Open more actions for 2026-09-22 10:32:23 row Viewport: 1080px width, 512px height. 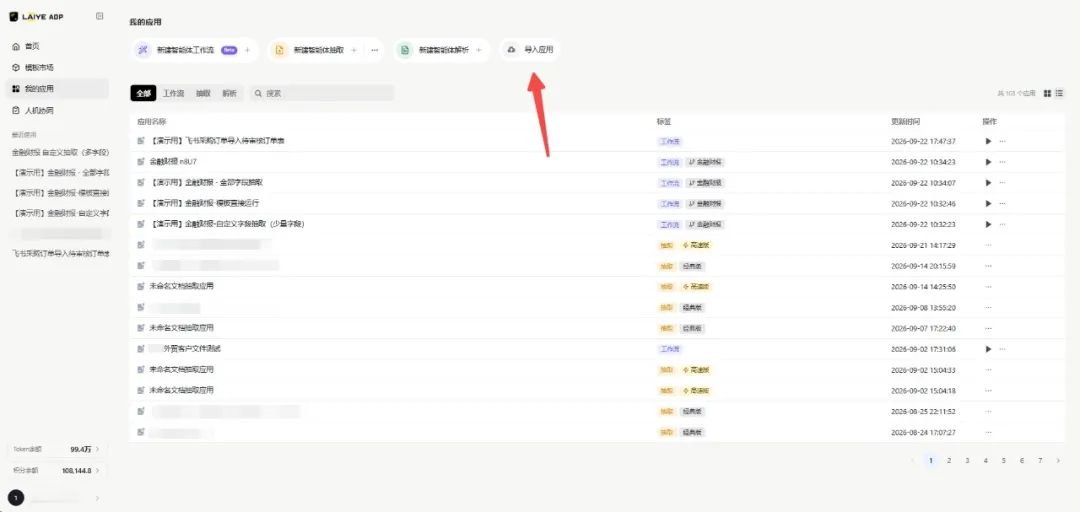(1002, 225)
